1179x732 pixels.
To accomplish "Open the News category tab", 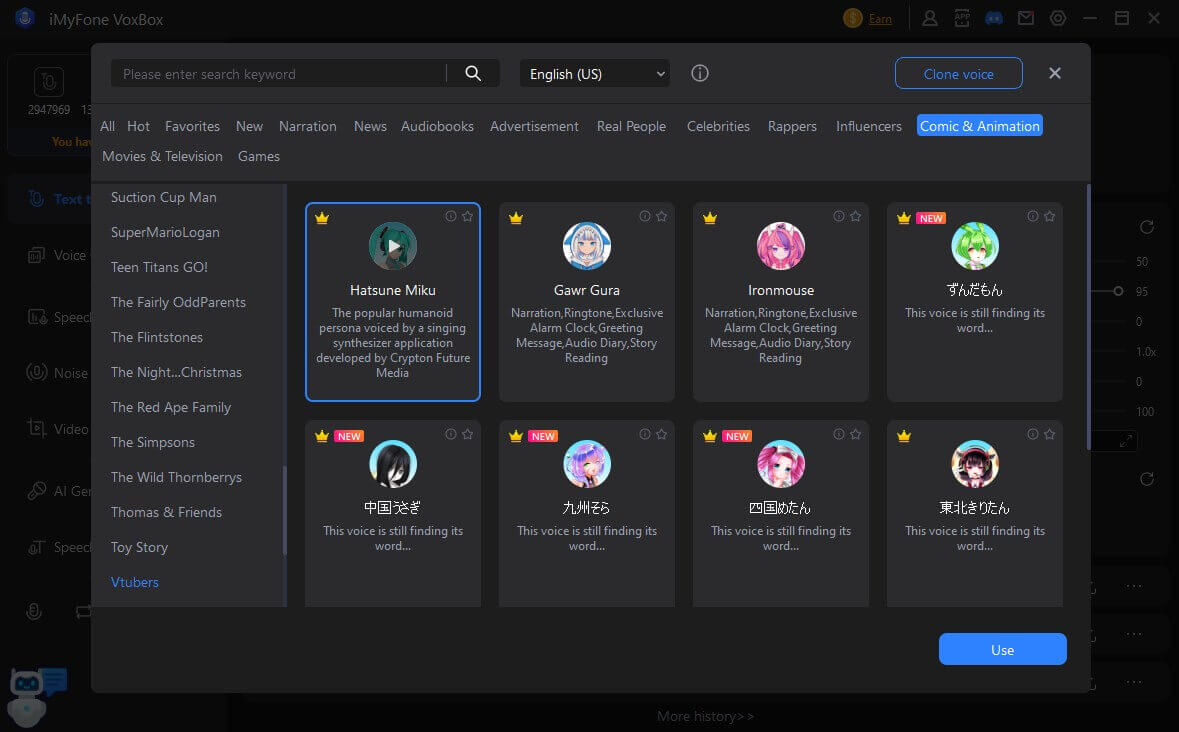I will [x=370, y=126].
